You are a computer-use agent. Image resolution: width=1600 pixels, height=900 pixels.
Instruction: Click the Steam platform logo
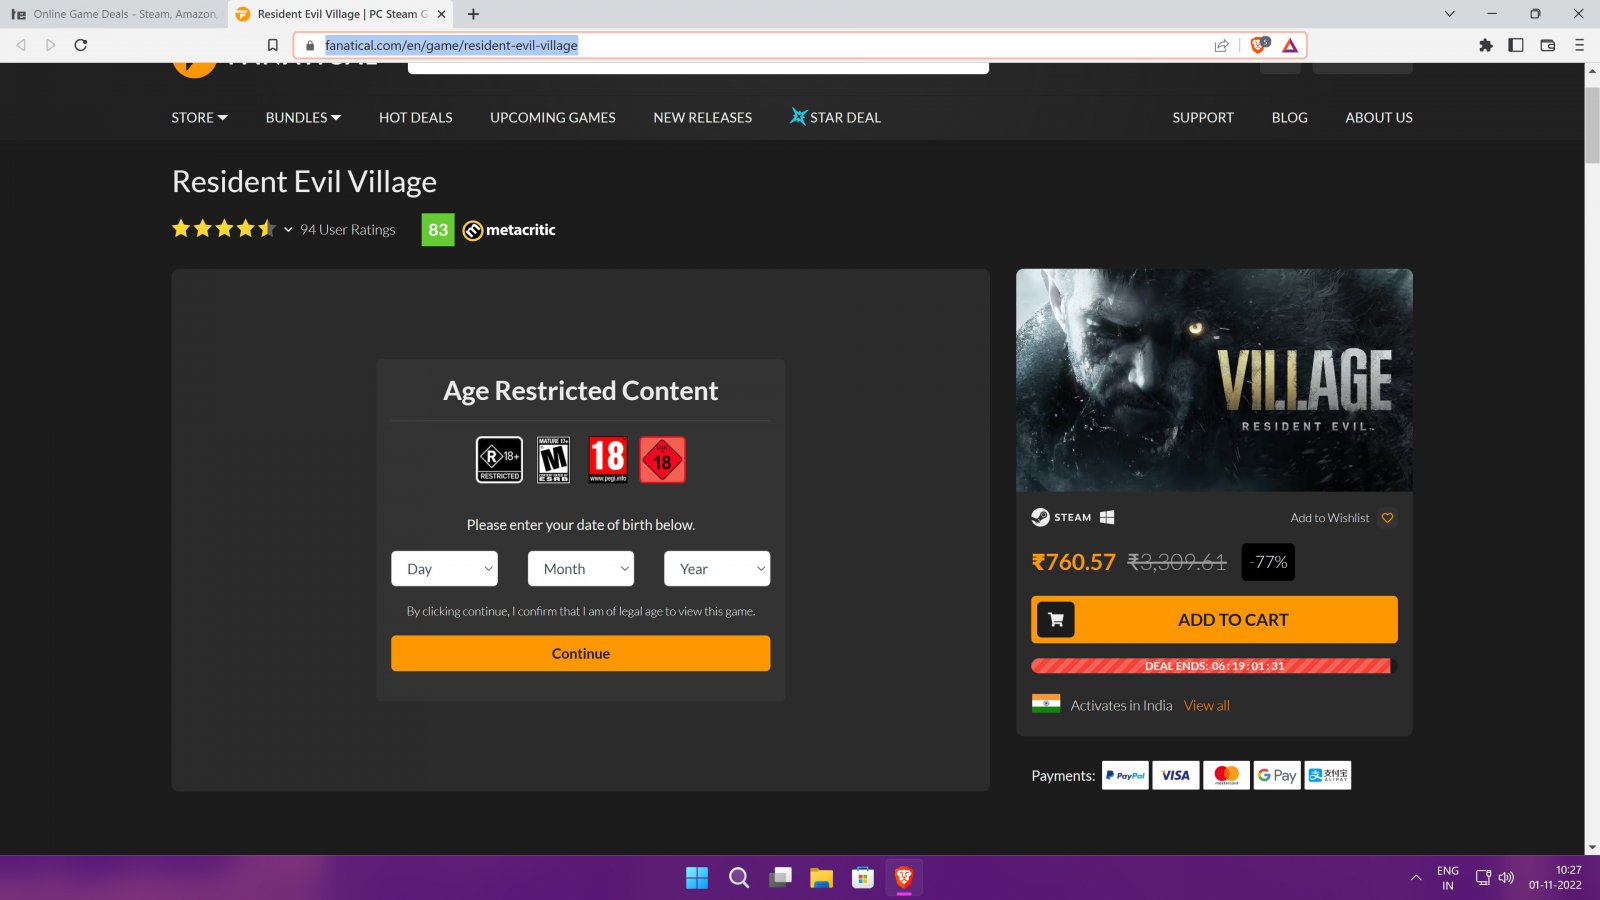pos(1061,517)
